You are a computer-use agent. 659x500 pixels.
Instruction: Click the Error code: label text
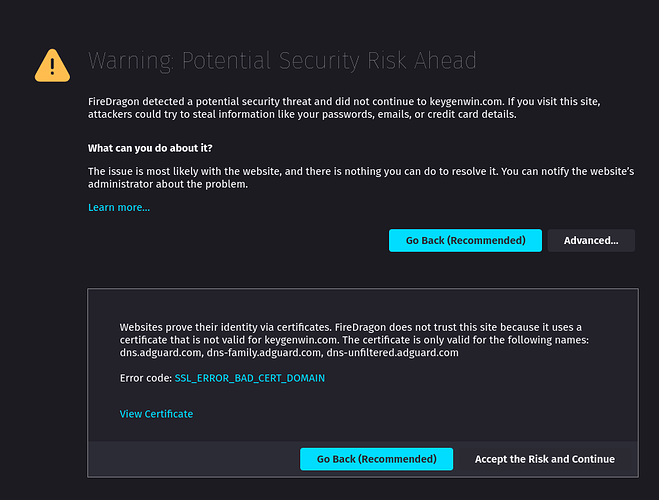(x=145, y=378)
